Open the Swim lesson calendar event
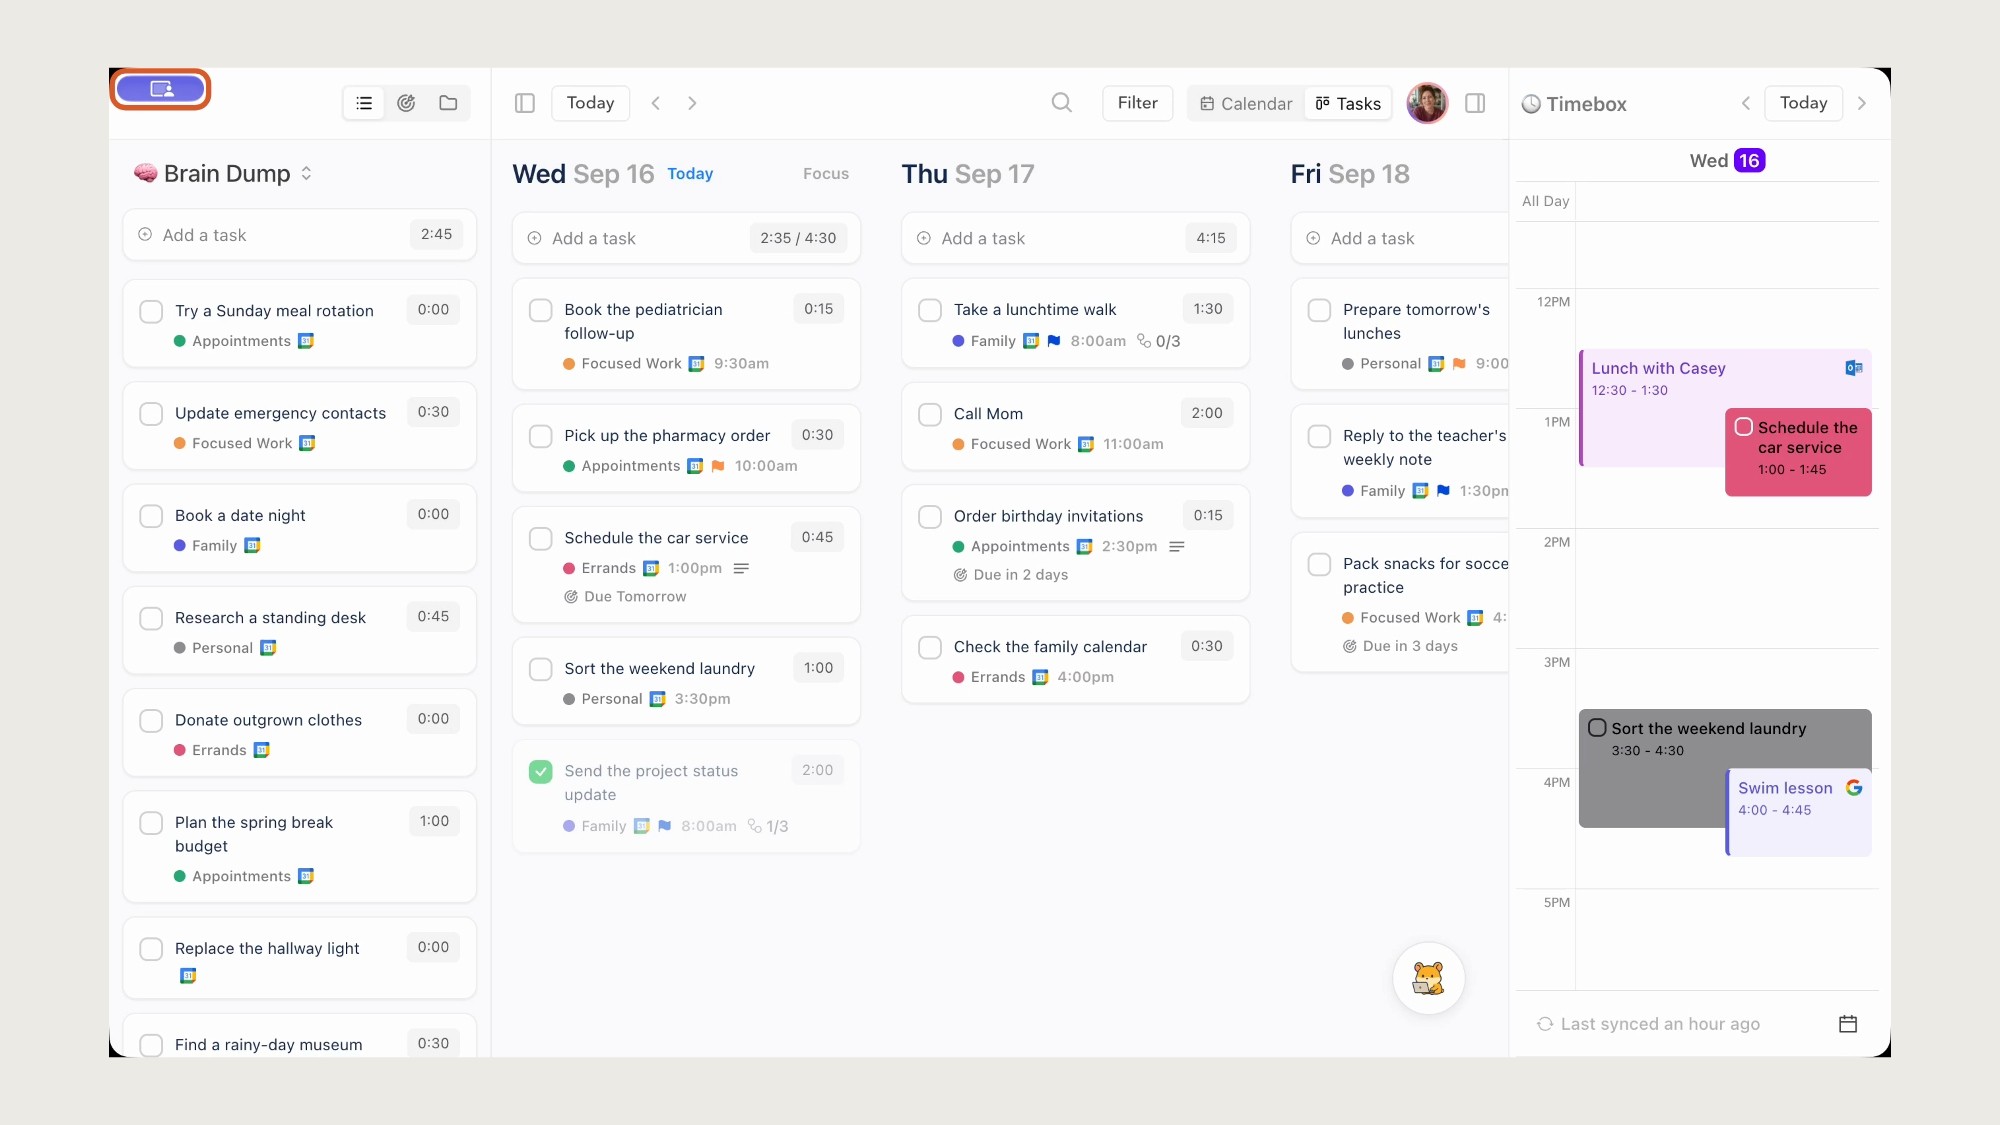The width and height of the screenshot is (2000, 1125). pos(1800,812)
